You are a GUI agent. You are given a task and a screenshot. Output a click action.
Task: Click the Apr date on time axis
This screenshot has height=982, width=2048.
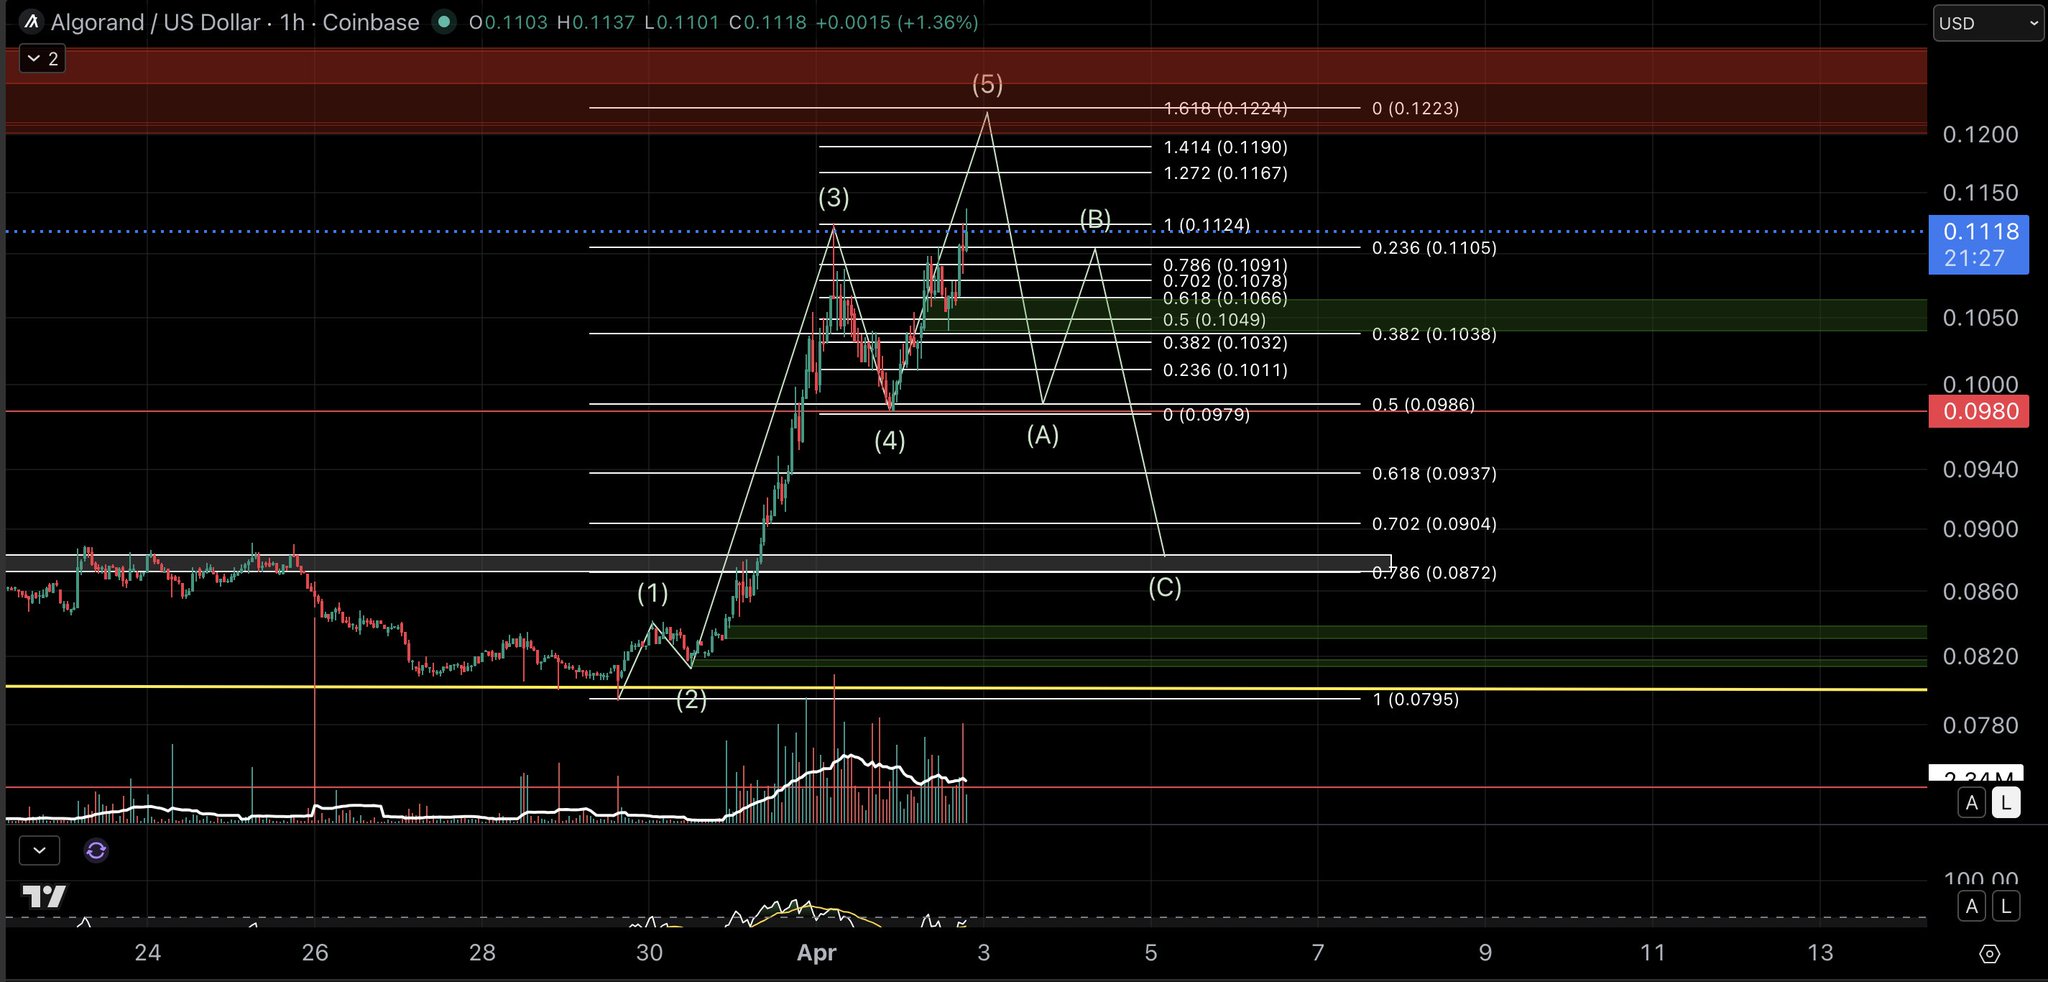pos(816,953)
